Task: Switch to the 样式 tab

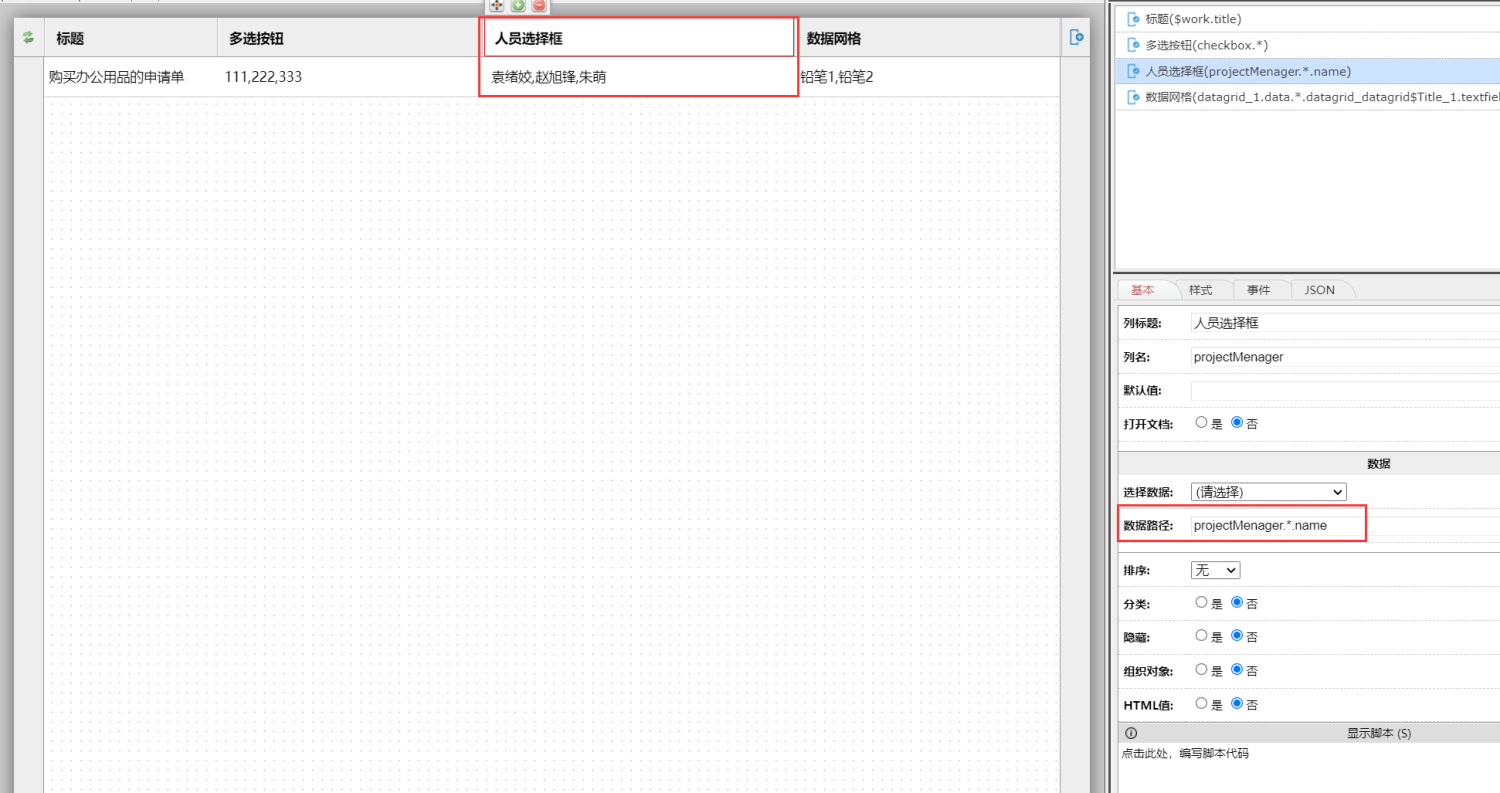Action: coord(1200,290)
